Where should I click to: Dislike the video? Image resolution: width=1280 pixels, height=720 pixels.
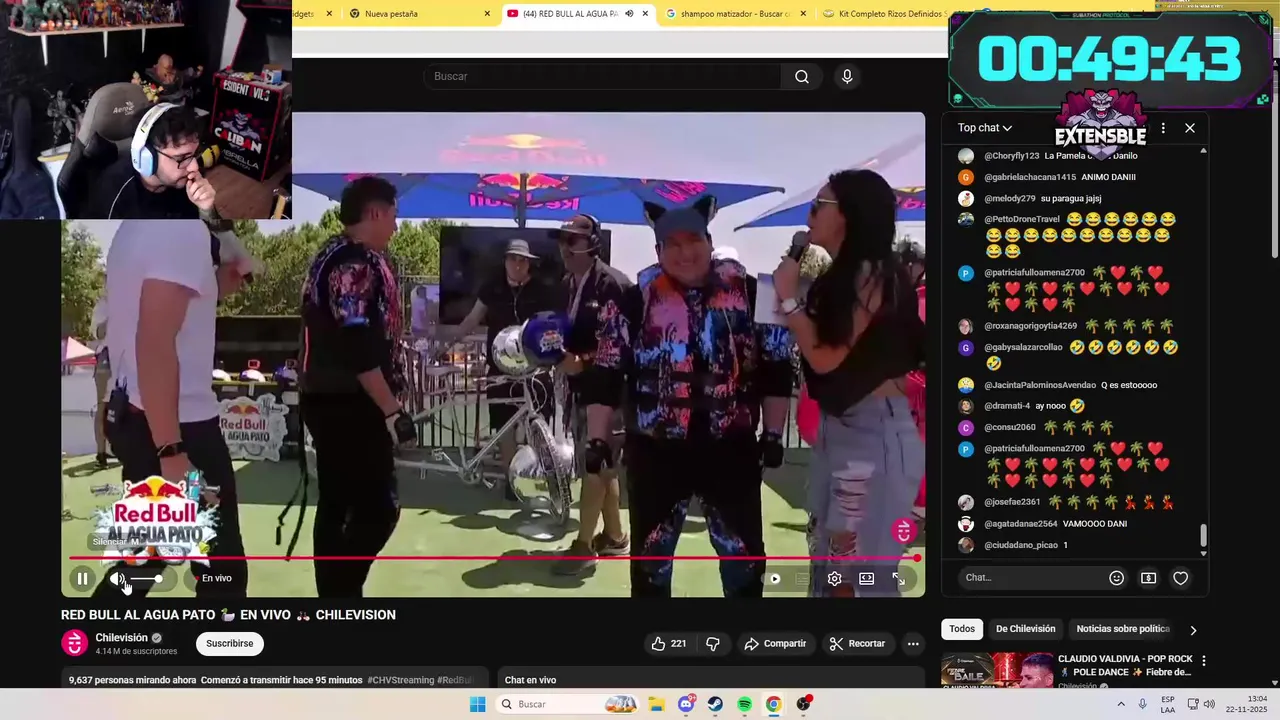713,643
